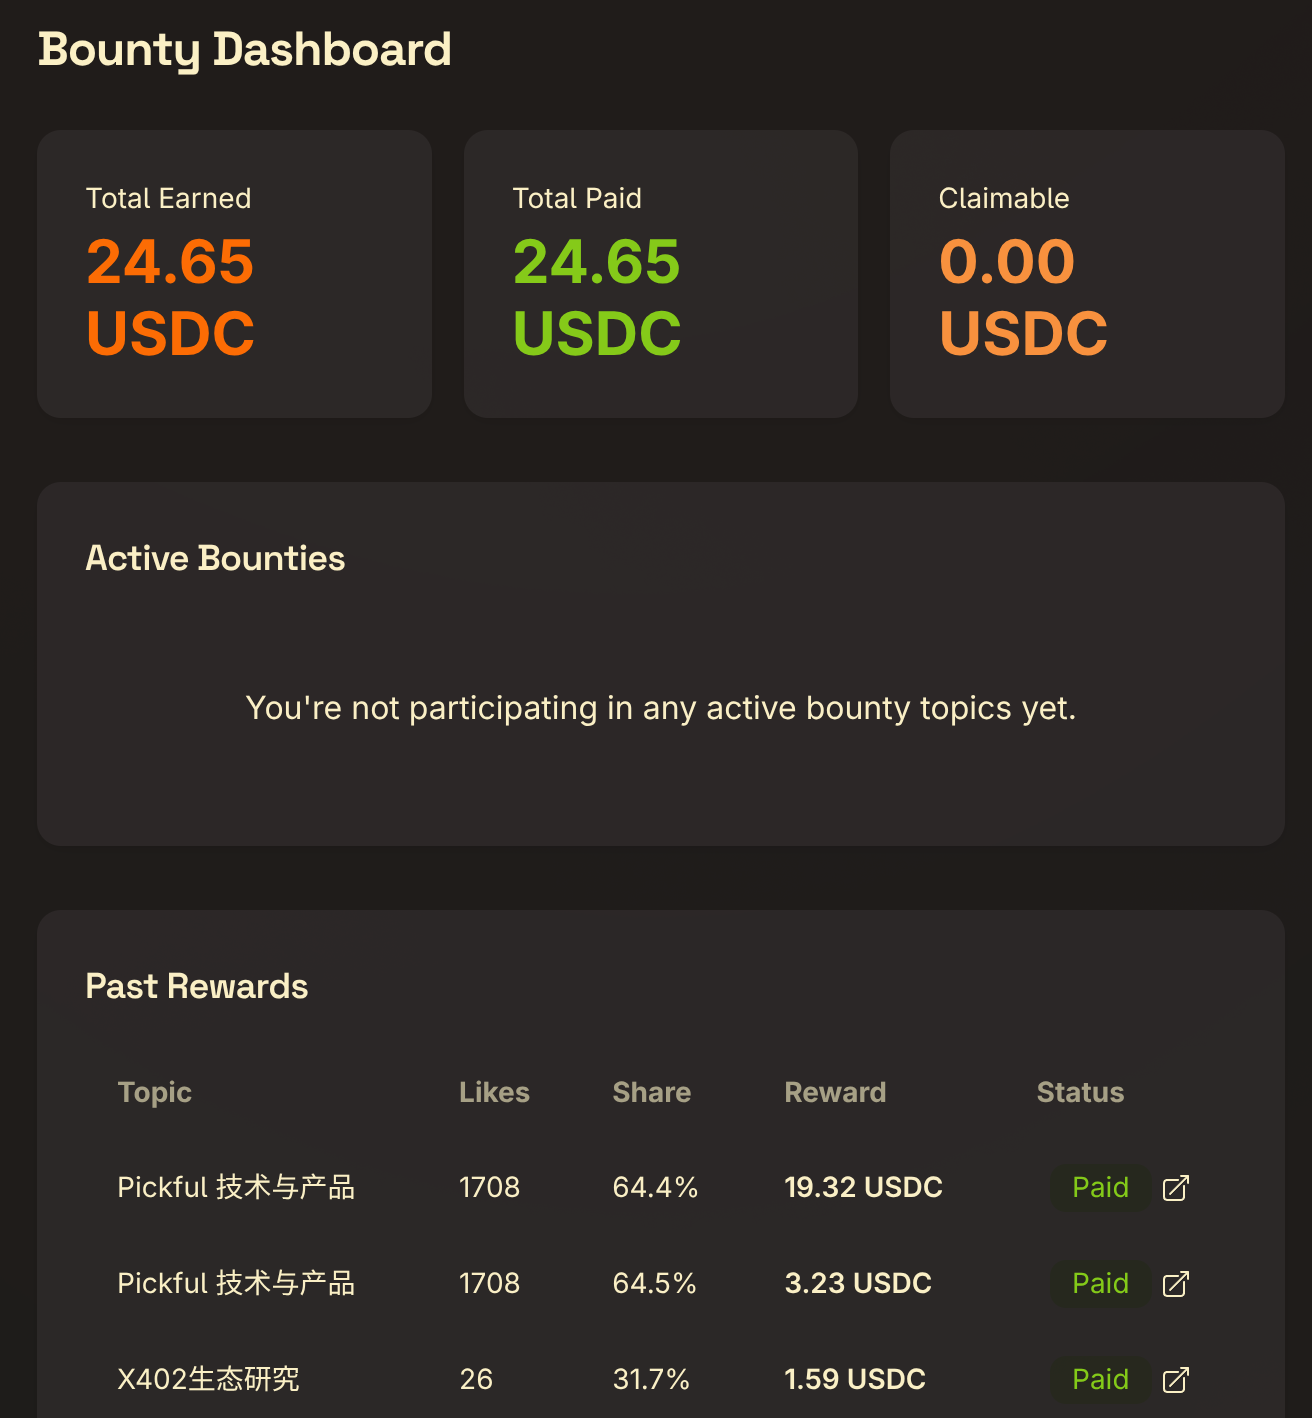
Task: Open Pickful 技术与产品 topic with 64.4% share
Action: 236,1188
